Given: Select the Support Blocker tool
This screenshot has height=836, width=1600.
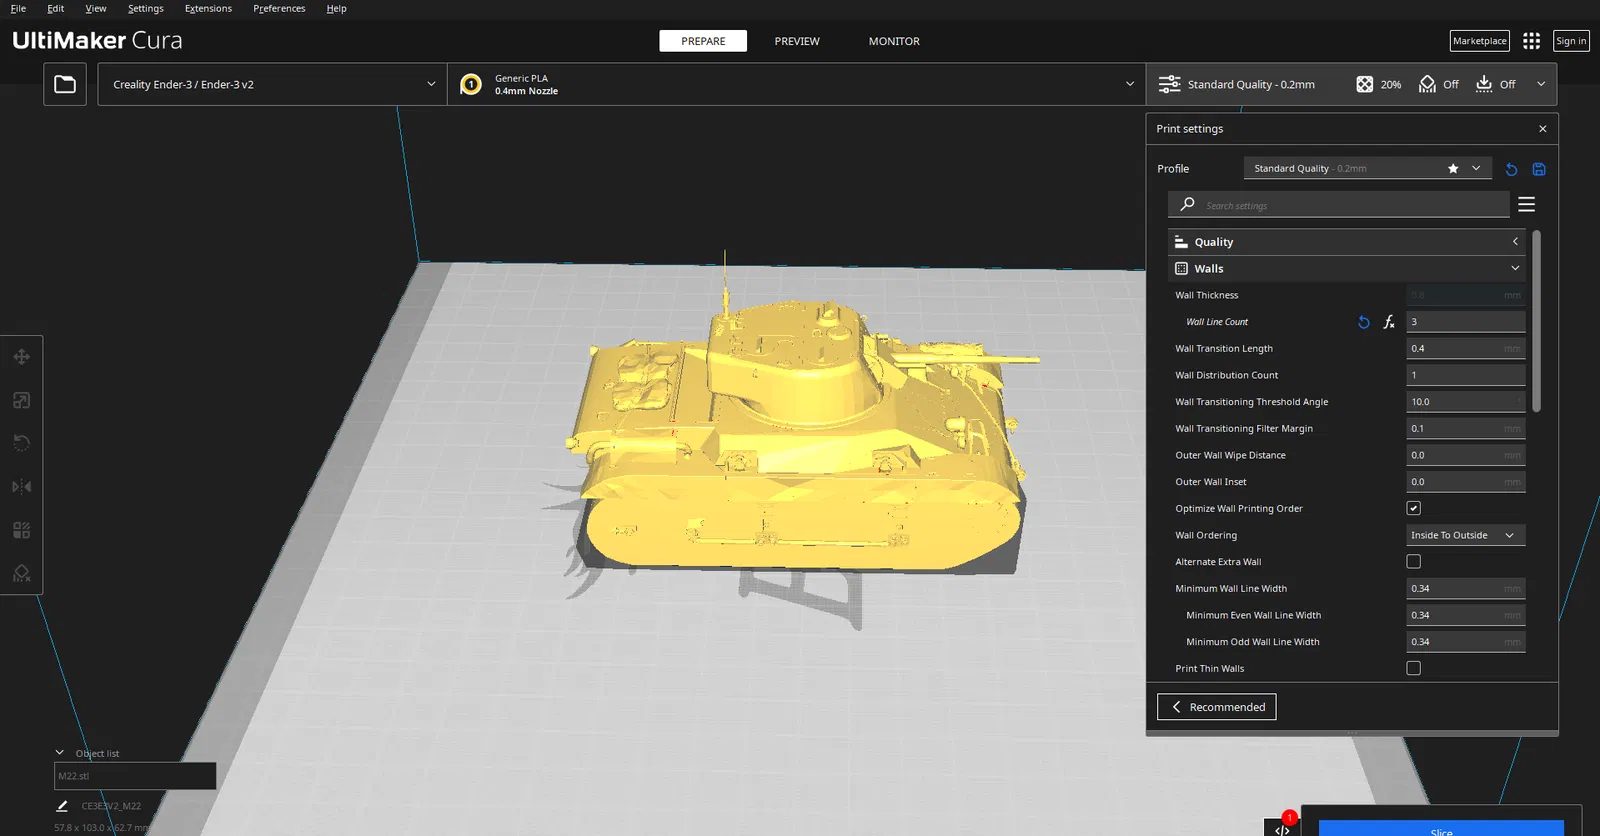Looking at the screenshot, I should [21, 573].
